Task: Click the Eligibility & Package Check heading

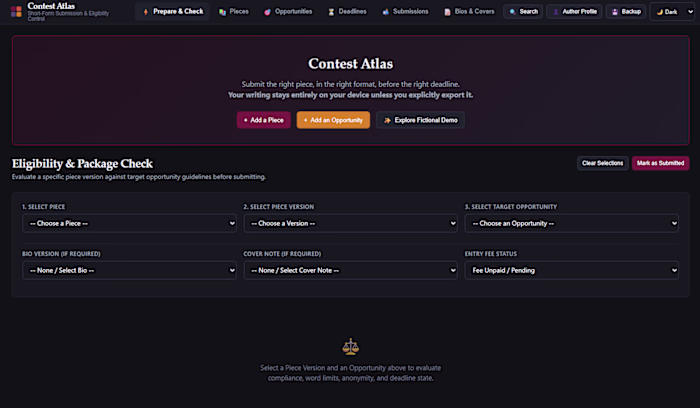Action: tap(83, 164)
